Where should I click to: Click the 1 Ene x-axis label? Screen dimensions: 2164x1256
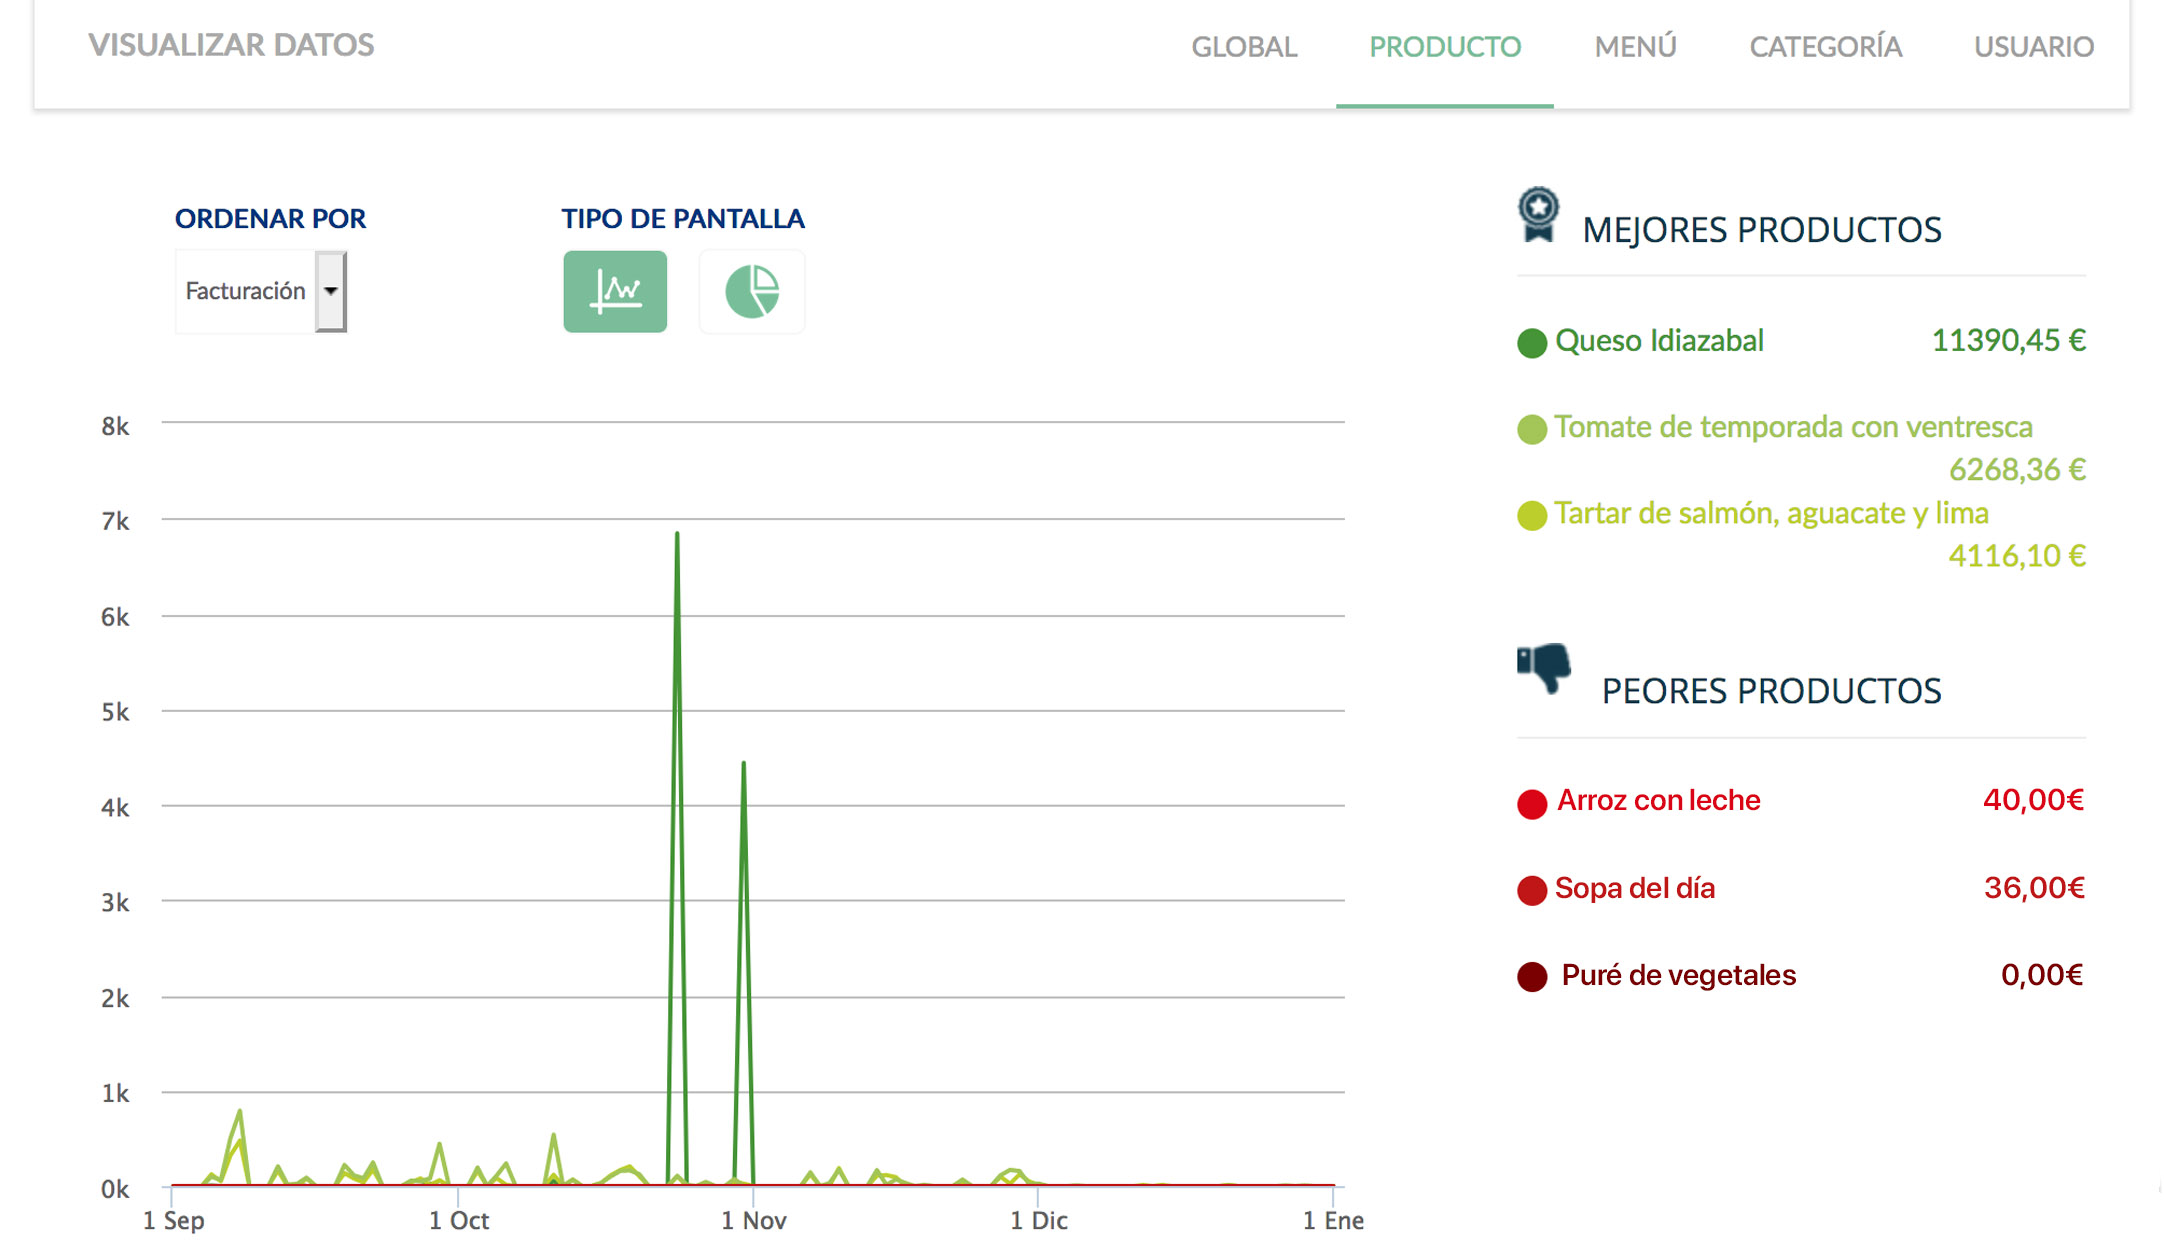(1334, 1221)
